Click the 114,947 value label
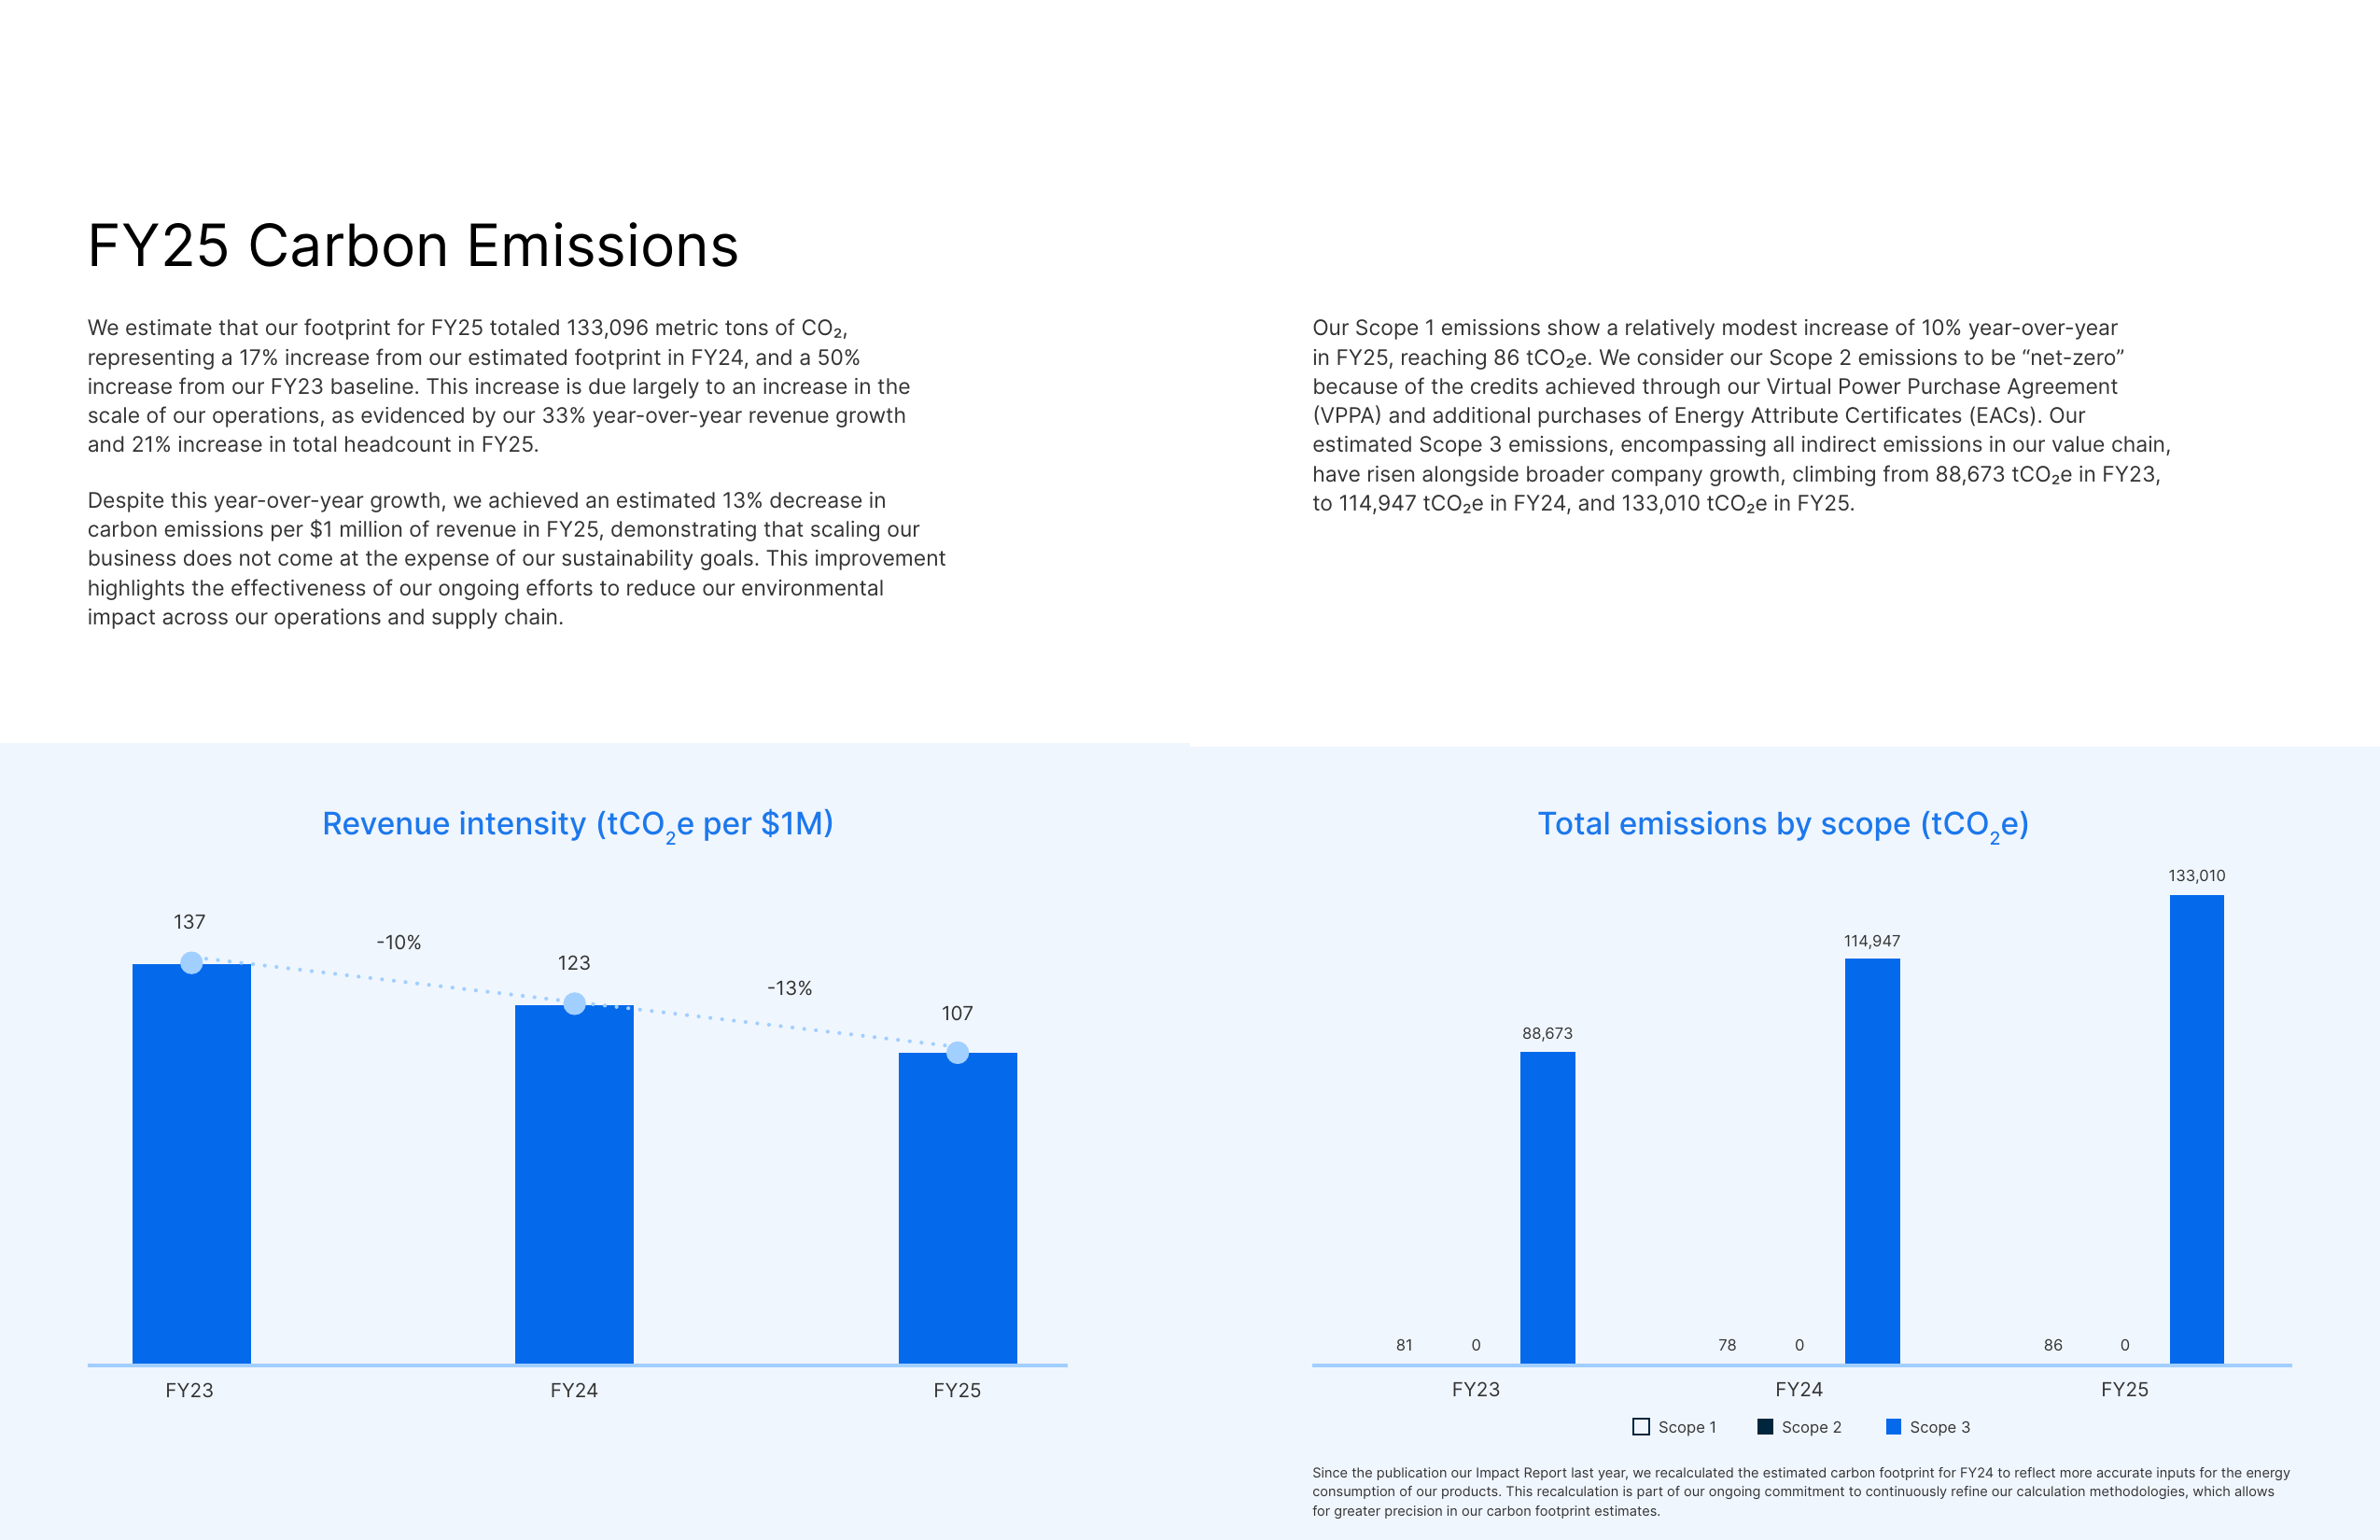The width and height of the screenshot is (2380, 1540). pyautogui.click(x=1872, y=941)
